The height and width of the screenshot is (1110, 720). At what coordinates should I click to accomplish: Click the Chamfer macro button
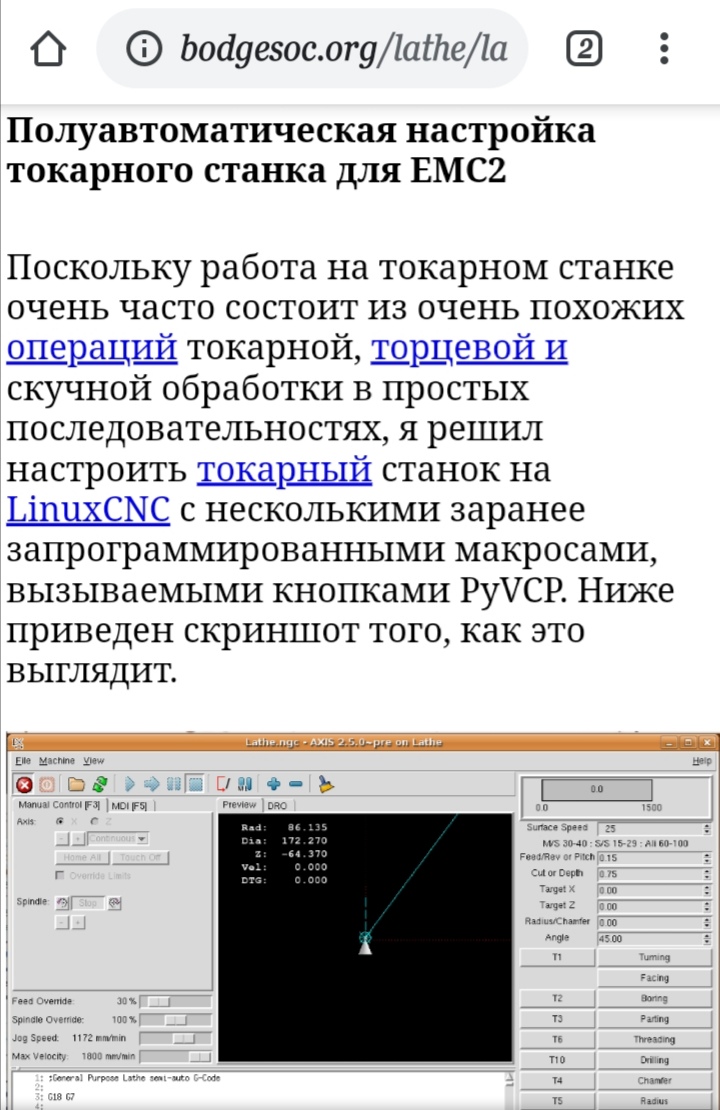[x=654, y=1080]
